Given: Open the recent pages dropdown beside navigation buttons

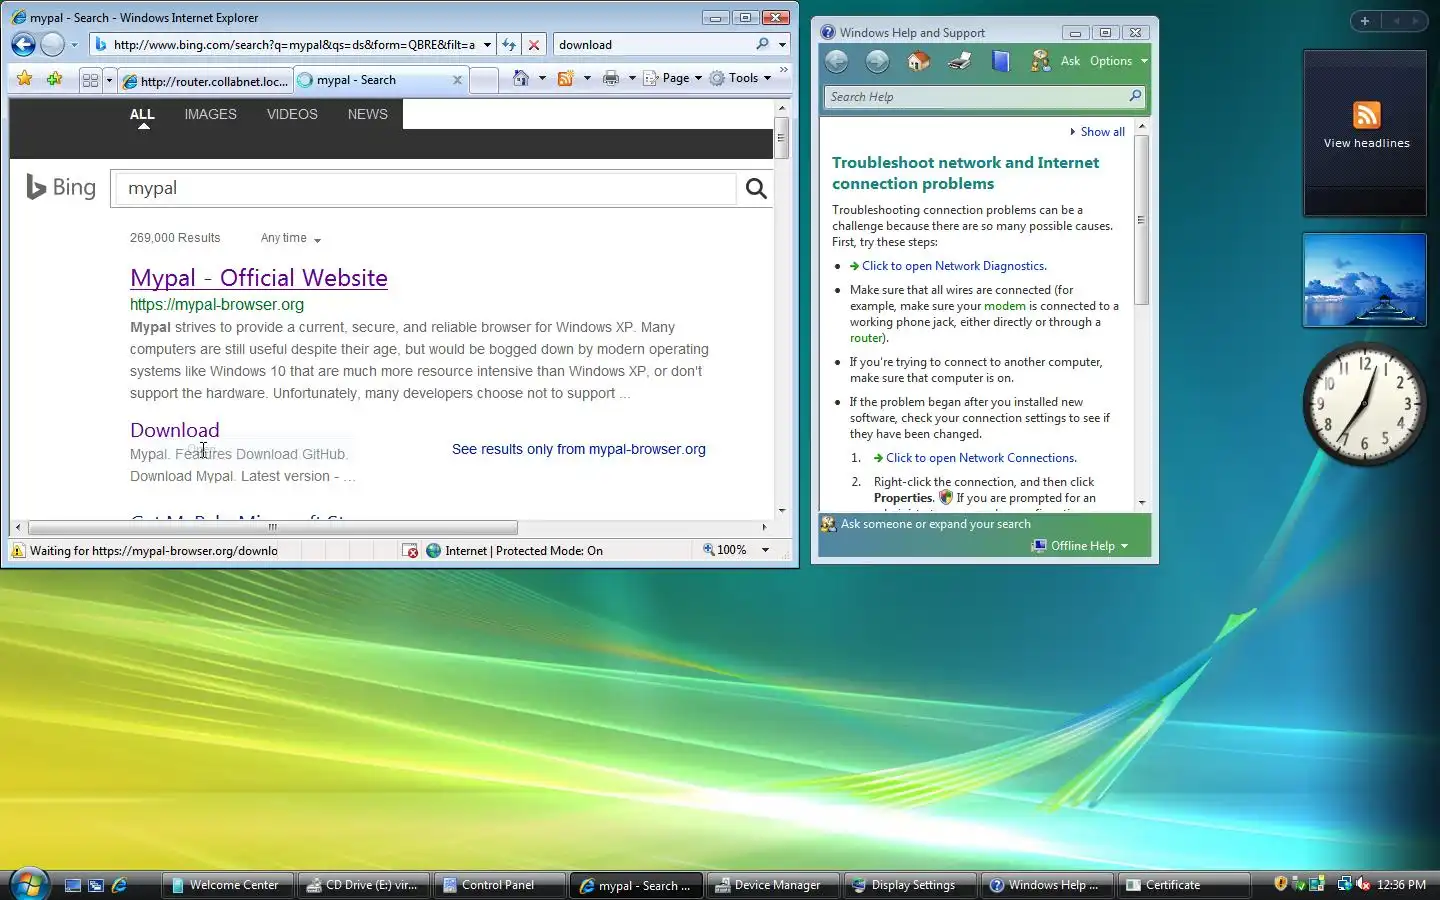Looking at the screenshot, I should pos(74,45).
